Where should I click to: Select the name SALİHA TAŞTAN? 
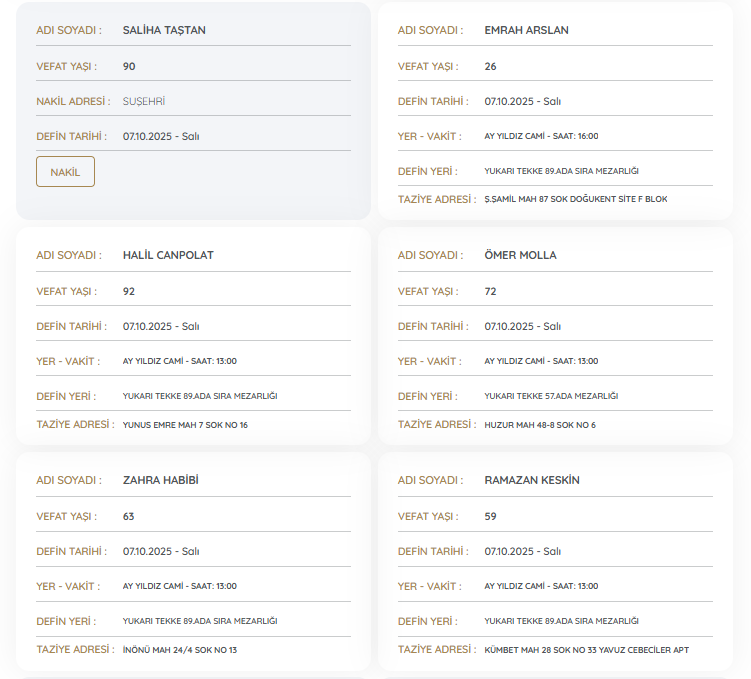tap(164, 30)
